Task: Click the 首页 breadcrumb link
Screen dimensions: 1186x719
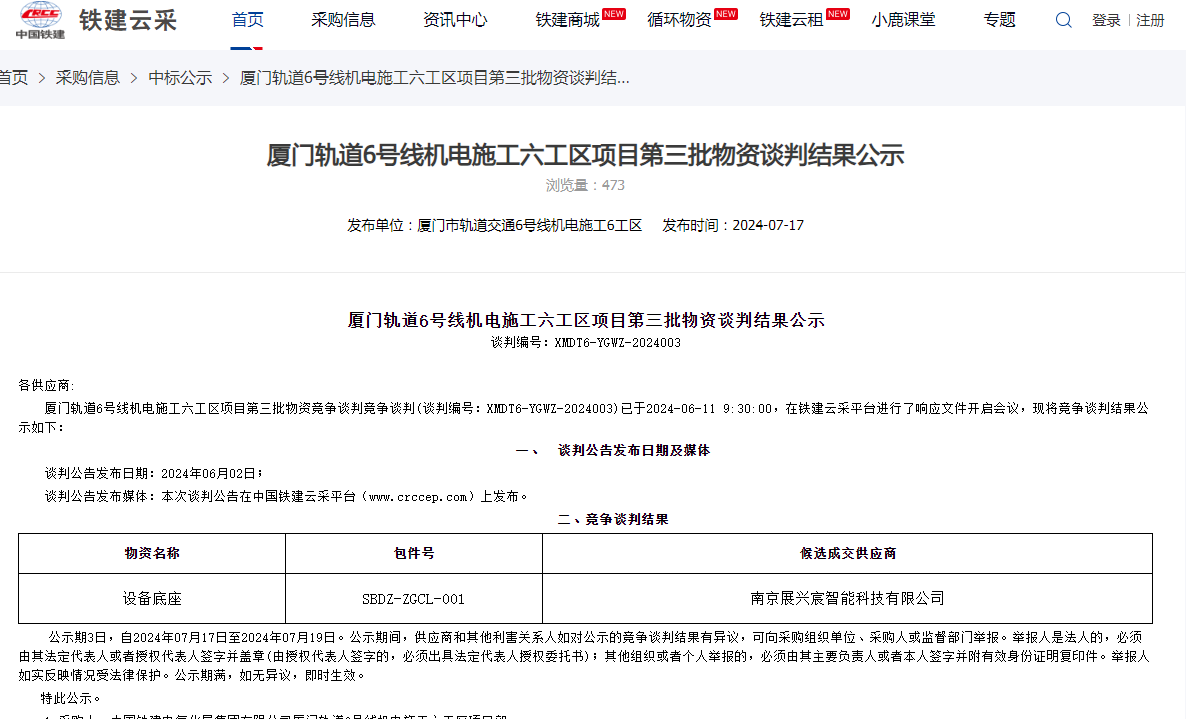Action: coord(13,78)
